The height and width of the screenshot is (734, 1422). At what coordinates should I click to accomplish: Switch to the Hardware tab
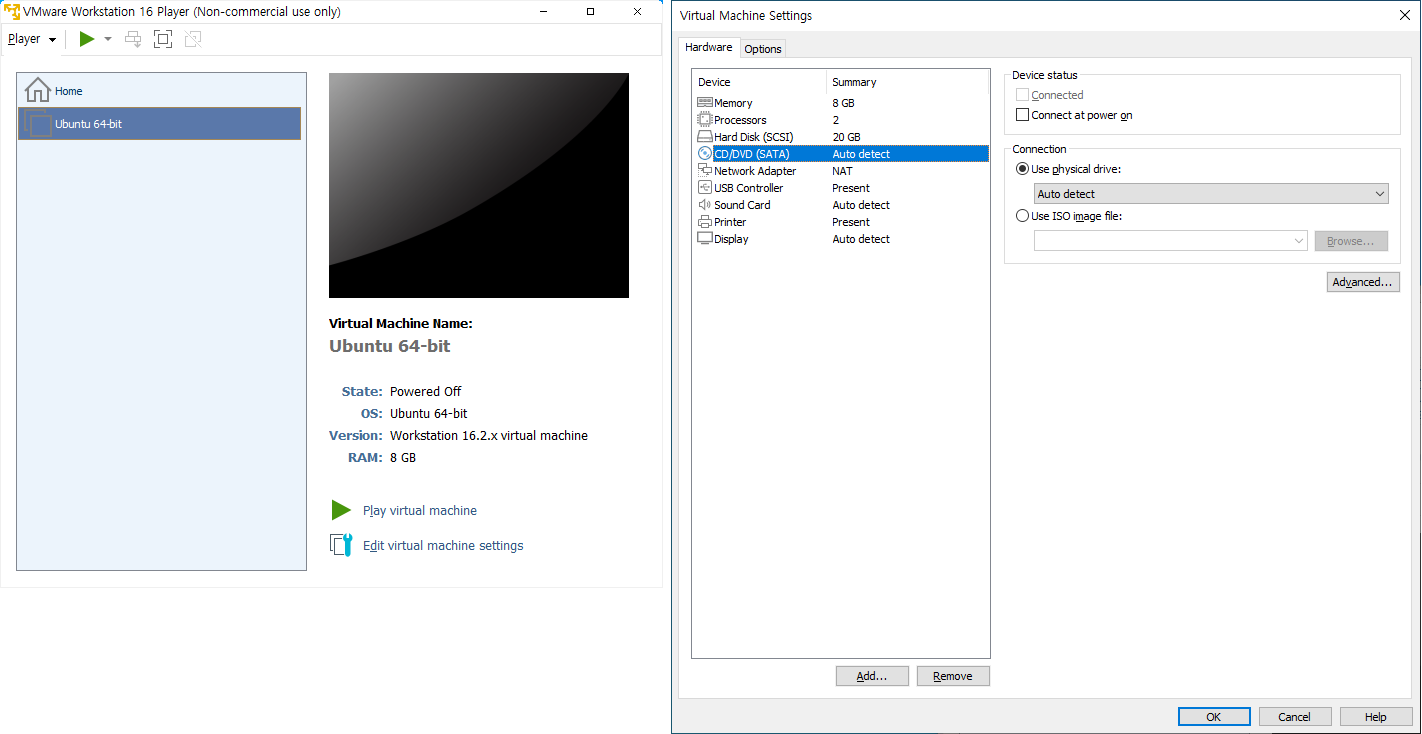tap(708, 48)
